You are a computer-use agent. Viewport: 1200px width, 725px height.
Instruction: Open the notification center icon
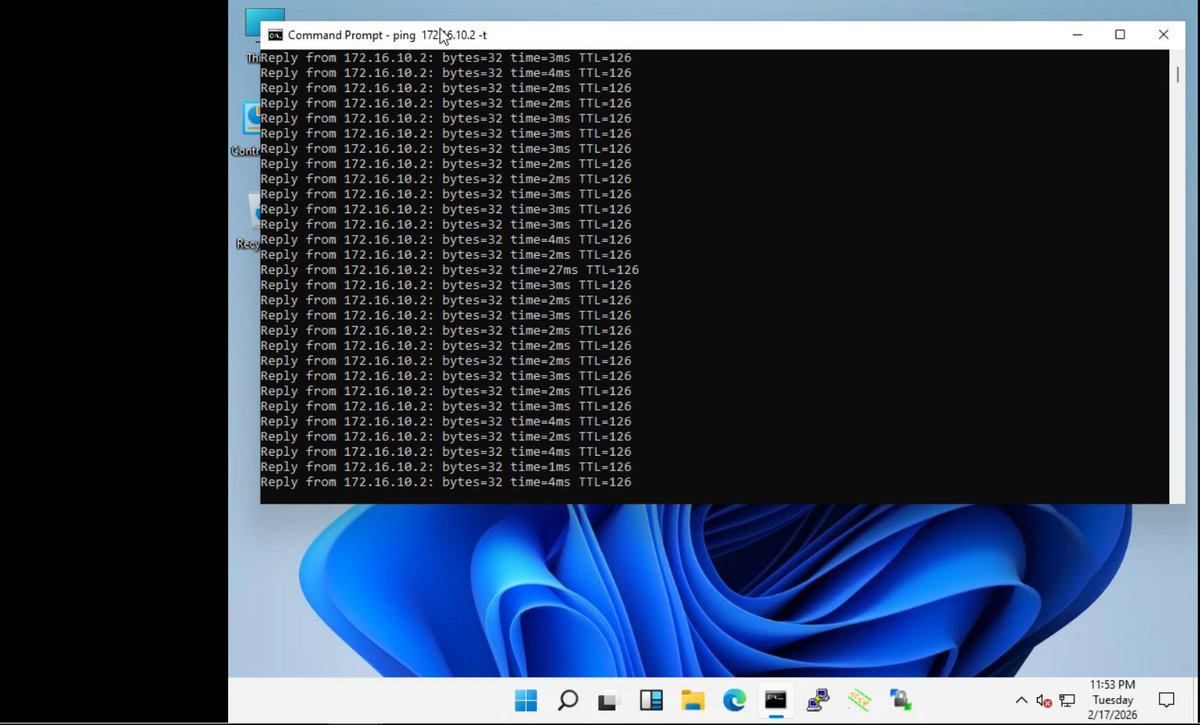1166,700
